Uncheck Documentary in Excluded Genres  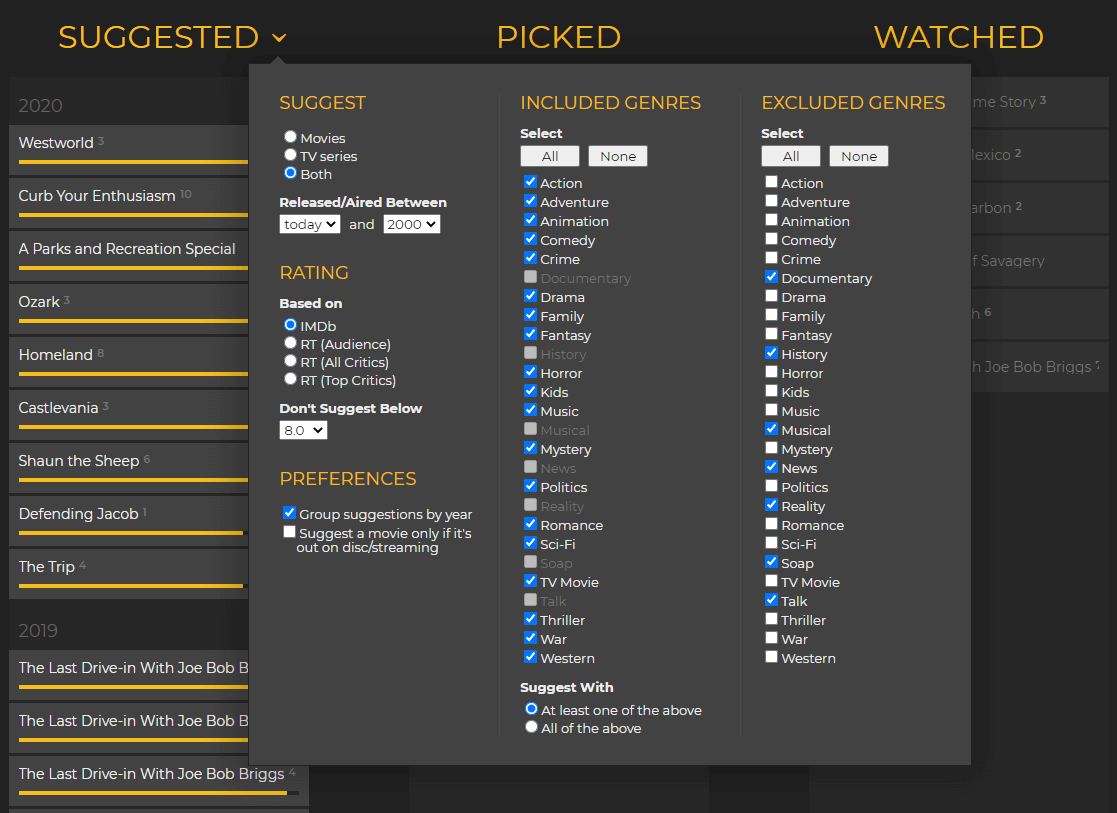coord(771,277)
